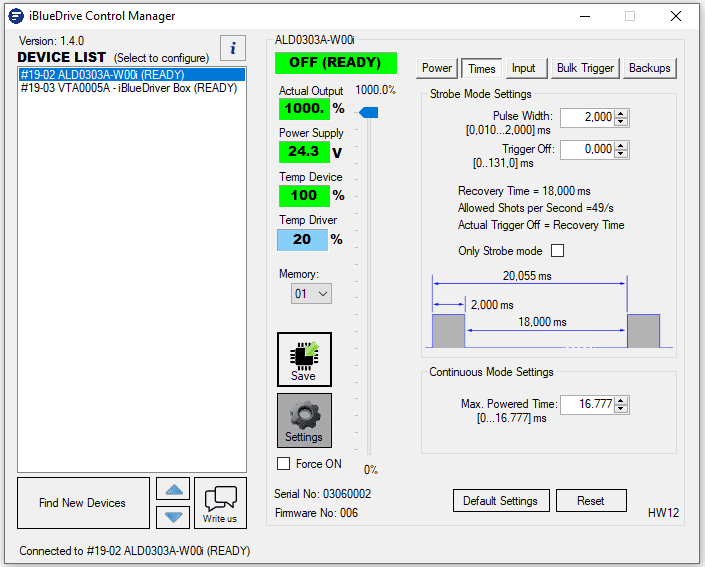This screenshot has width=705, height=567.
Task: Enable the Force ON checkbox
Action: click(x=284, y=464)
